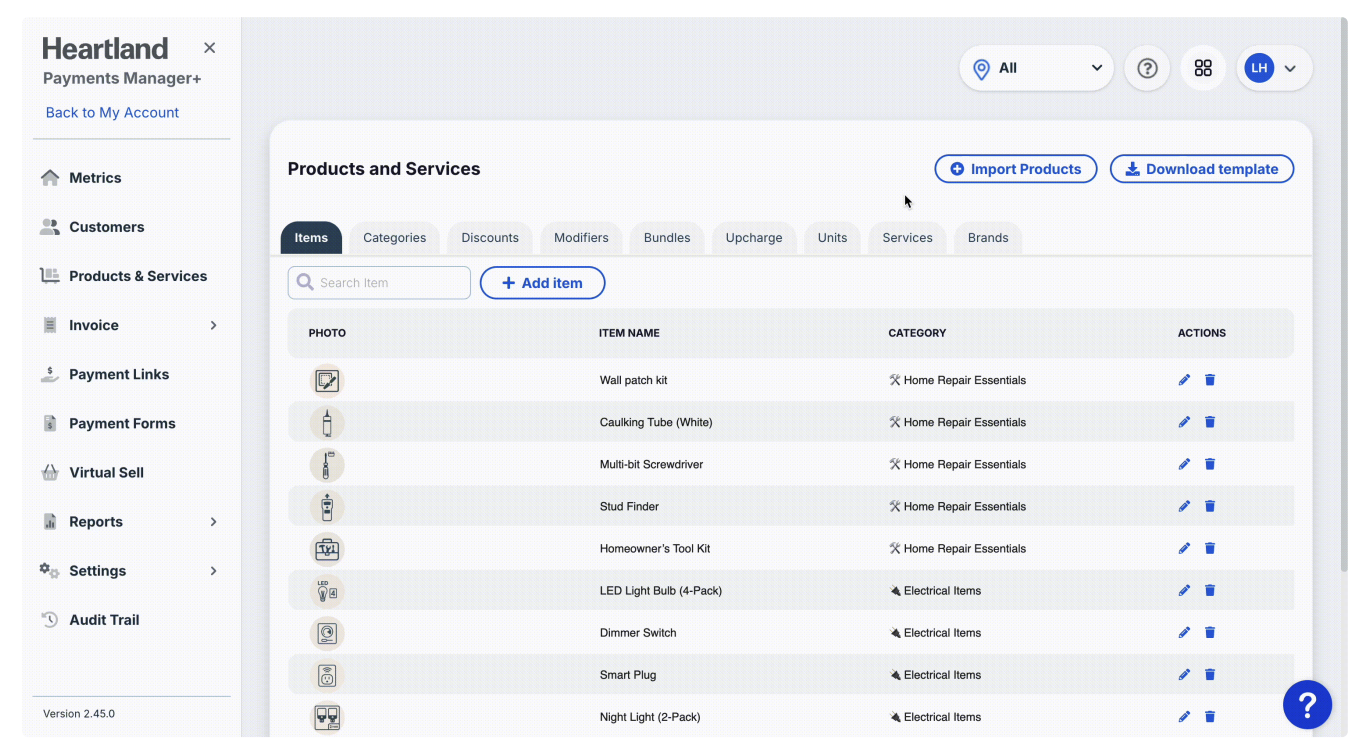Viewport: 1370px width, 756px height.
Task: Edit the Smart Plug item with pencil icon
Action: (x=1184, y=675)
